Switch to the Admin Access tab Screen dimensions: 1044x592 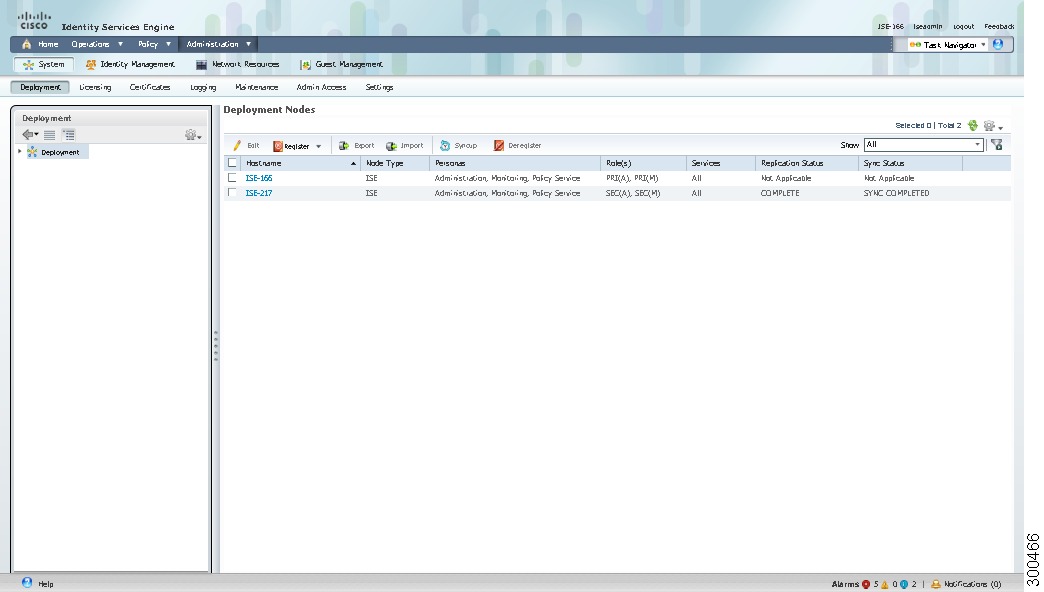(x=321, y=87)
